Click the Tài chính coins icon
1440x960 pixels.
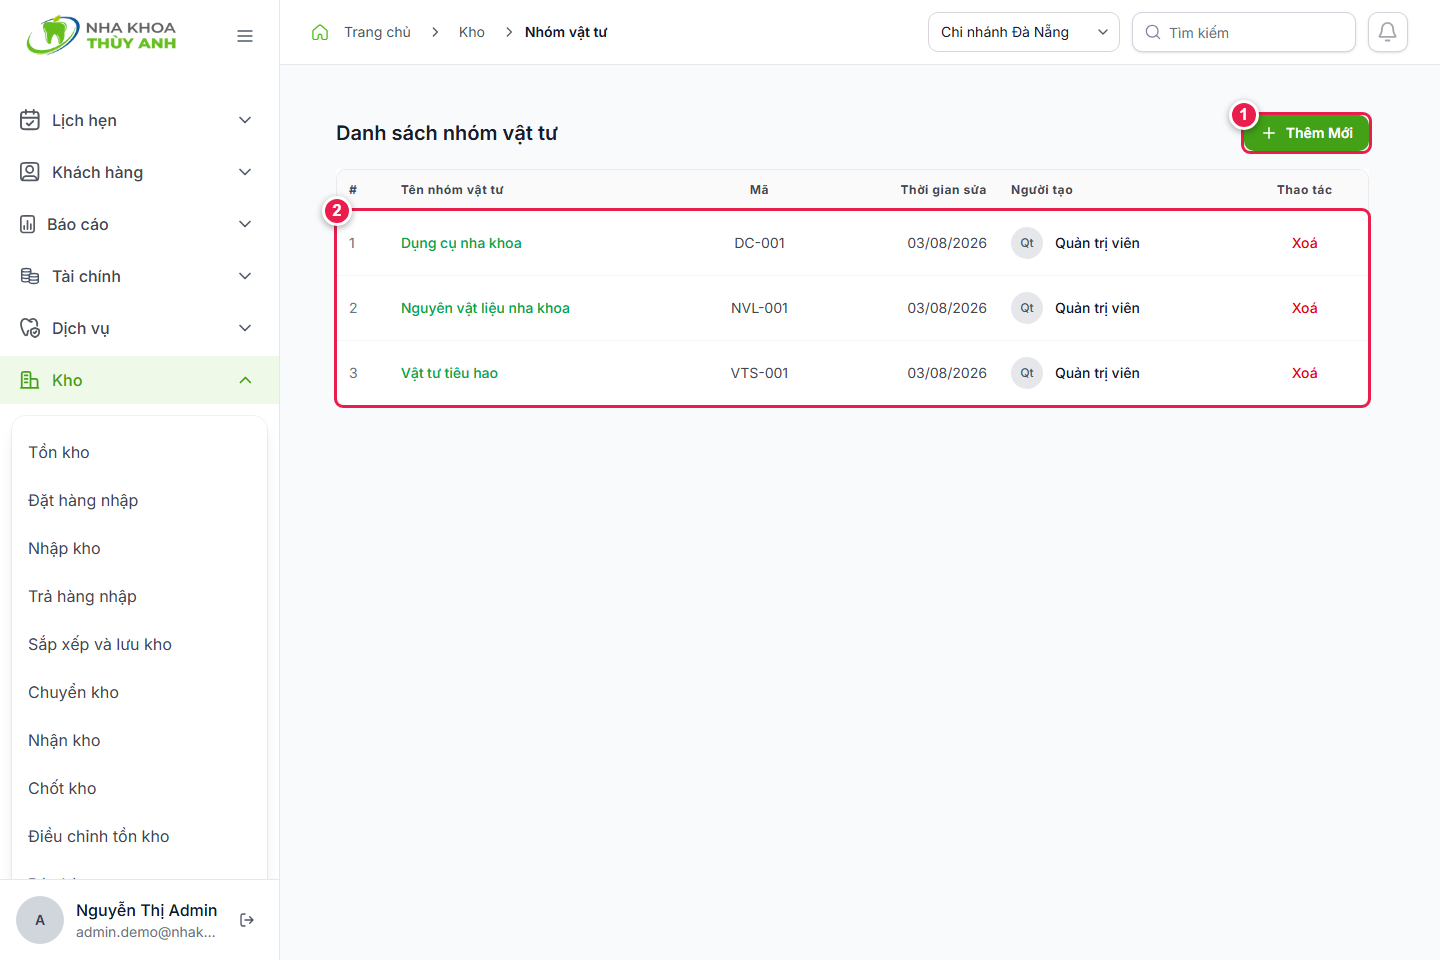[x=30, y=276]
